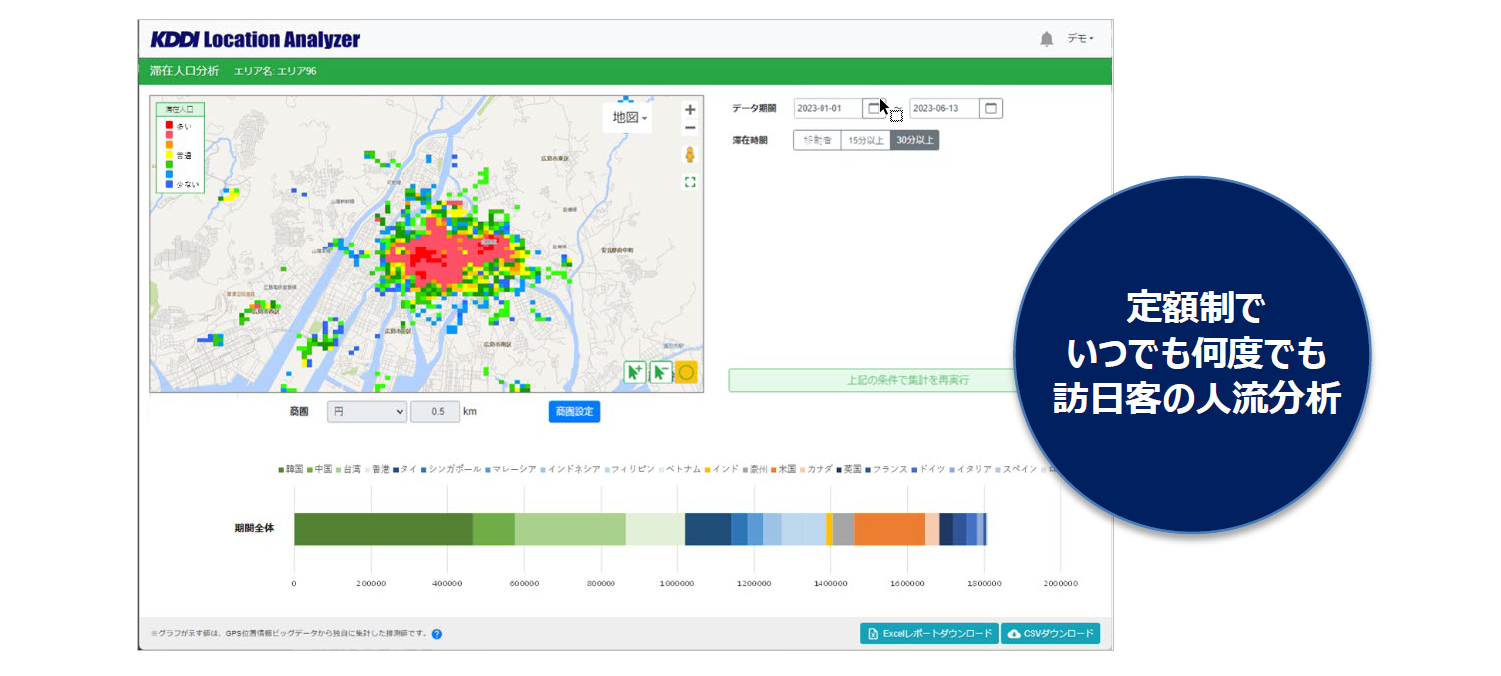Select the orange circle drawing tool
Image resolution: width=1501 pixels, height=676 pixels.
point(687,373)
